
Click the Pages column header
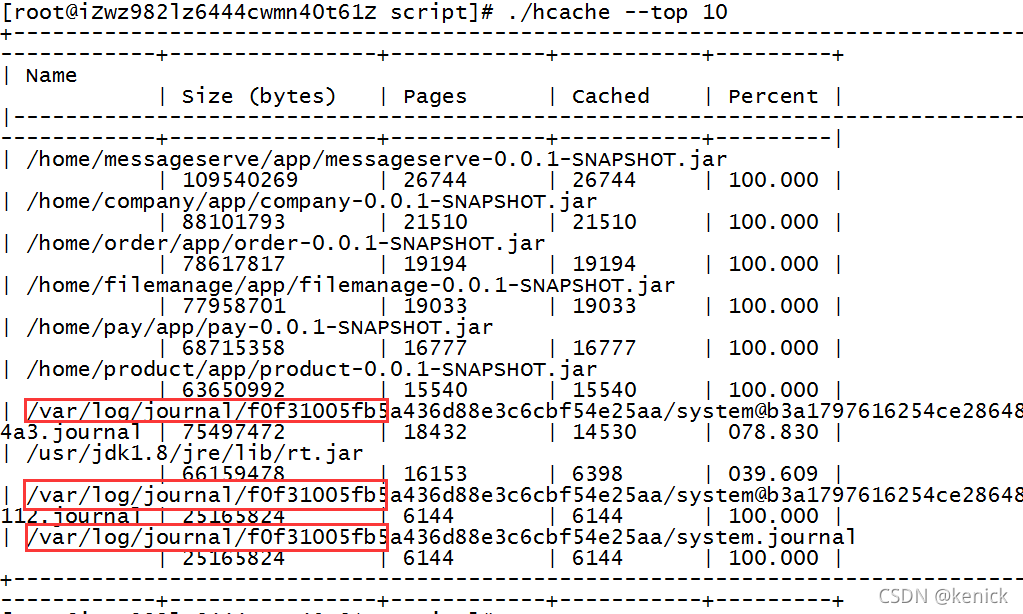(434, 96)
